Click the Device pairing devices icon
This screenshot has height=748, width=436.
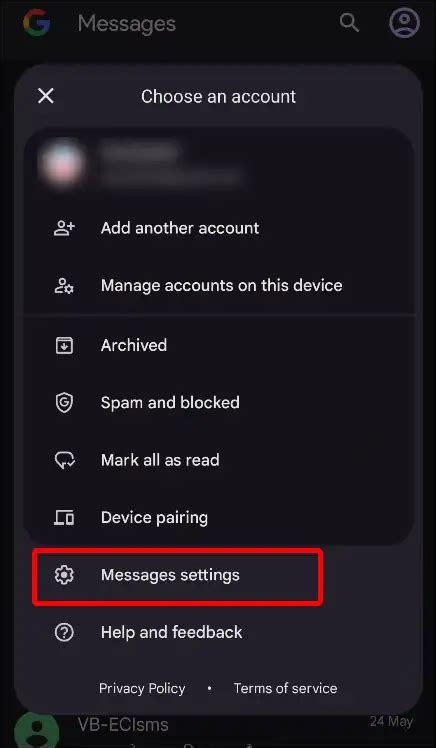64,518
